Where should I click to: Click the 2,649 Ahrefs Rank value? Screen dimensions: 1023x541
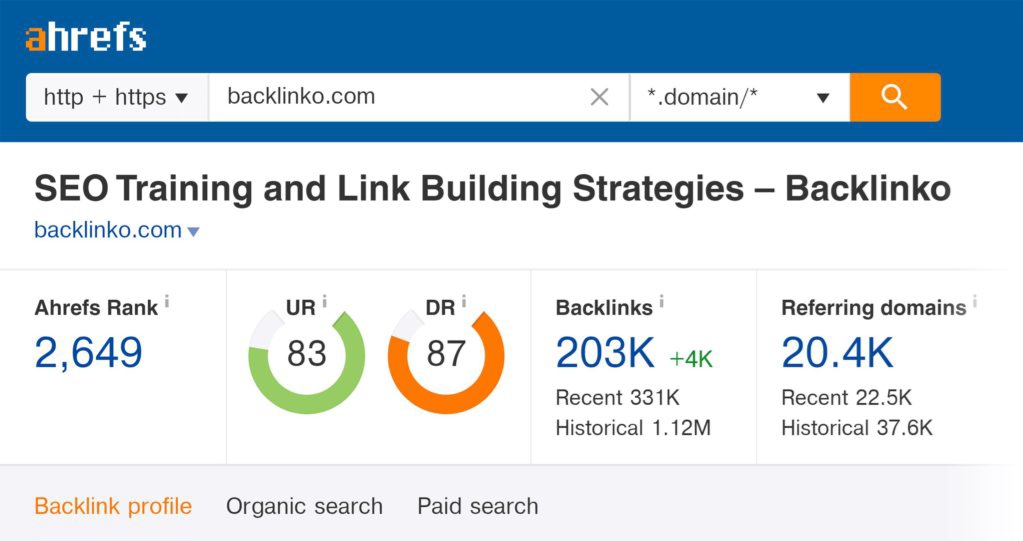tap(89, 353)
